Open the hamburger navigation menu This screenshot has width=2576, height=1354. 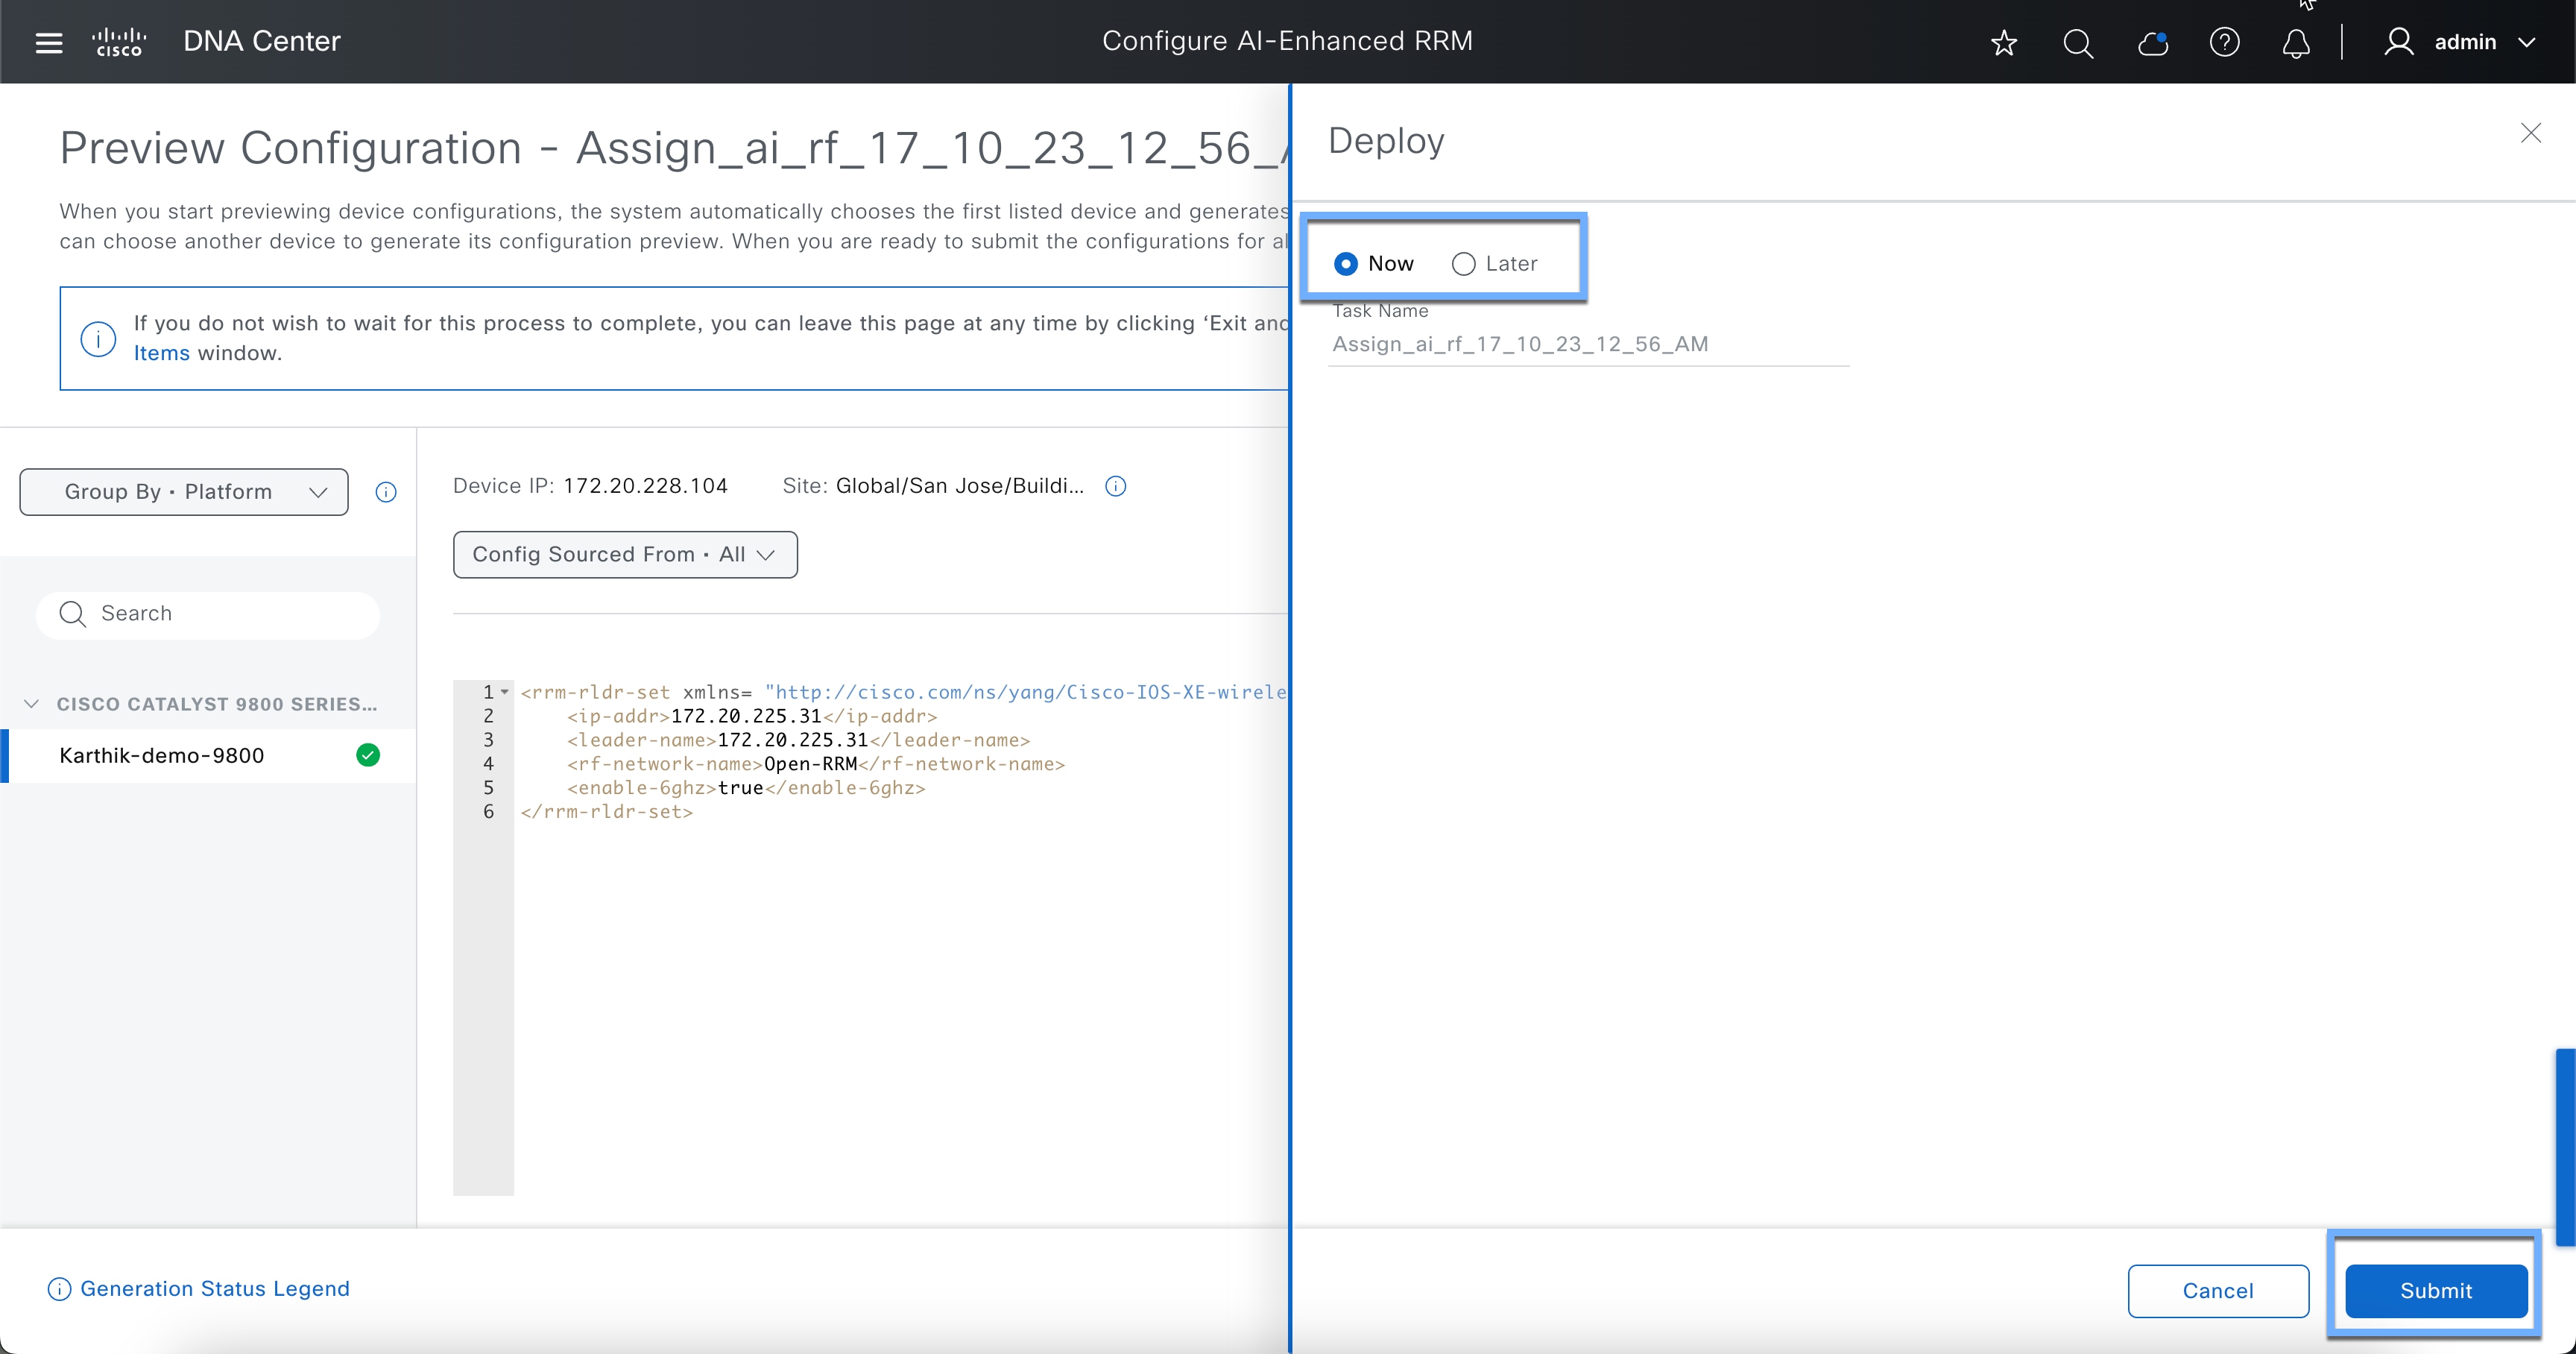[x=48, y=42]
